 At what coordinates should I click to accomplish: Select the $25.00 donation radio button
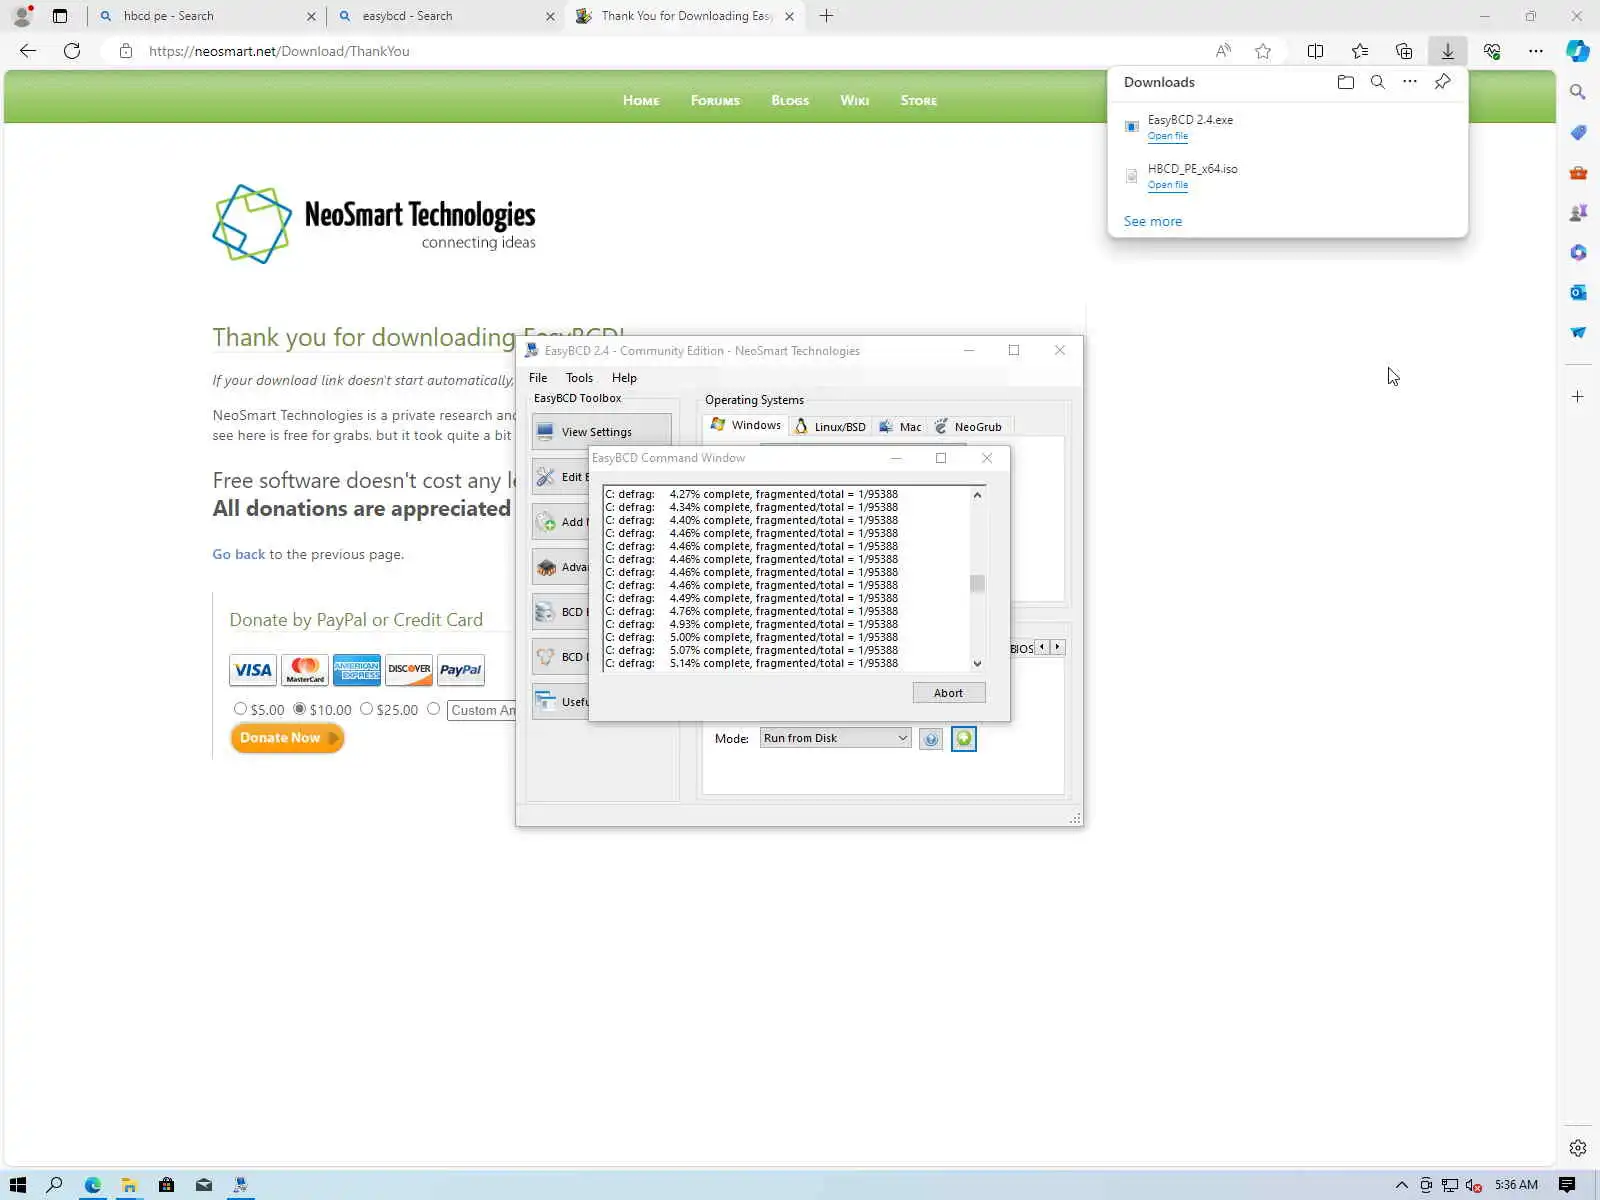366,708
